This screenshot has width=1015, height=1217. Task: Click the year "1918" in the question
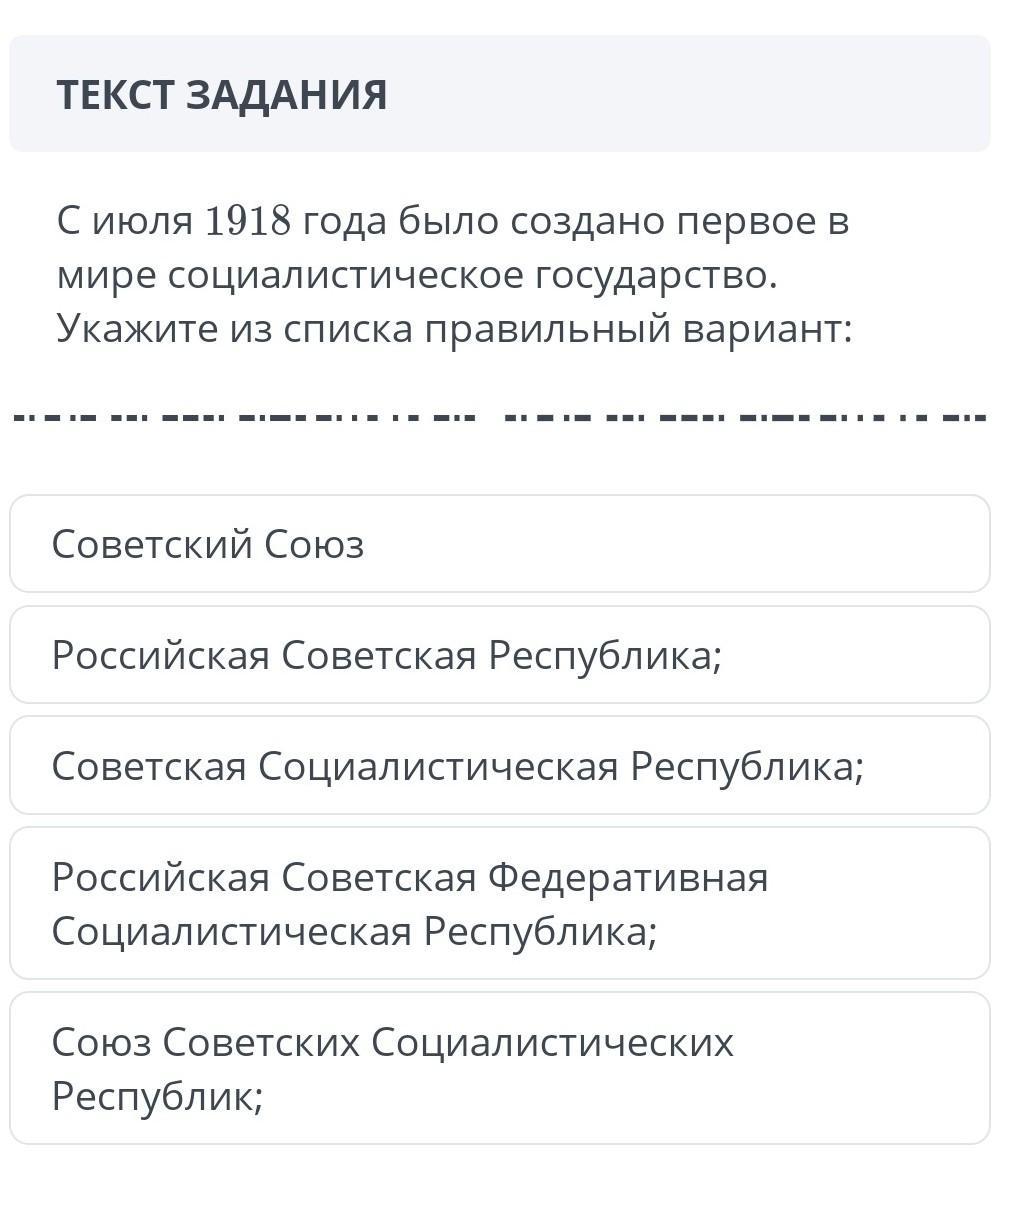point(248,221)
